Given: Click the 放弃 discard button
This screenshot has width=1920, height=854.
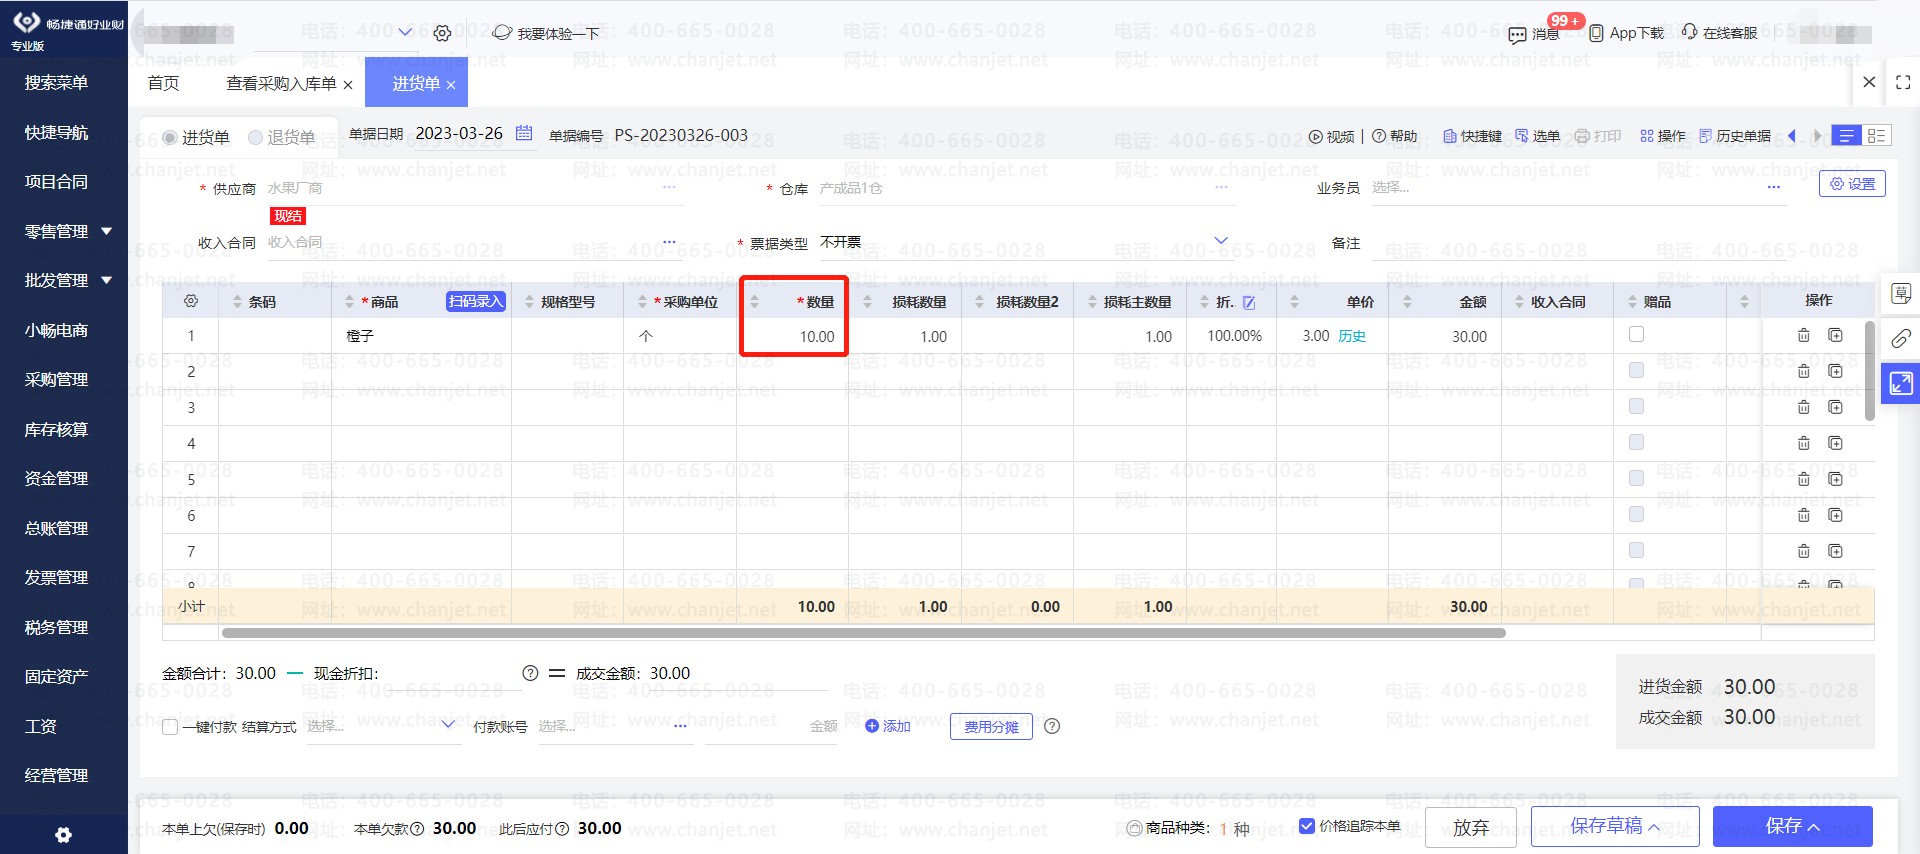Looking at the screenshot, I should [1471, 827].
